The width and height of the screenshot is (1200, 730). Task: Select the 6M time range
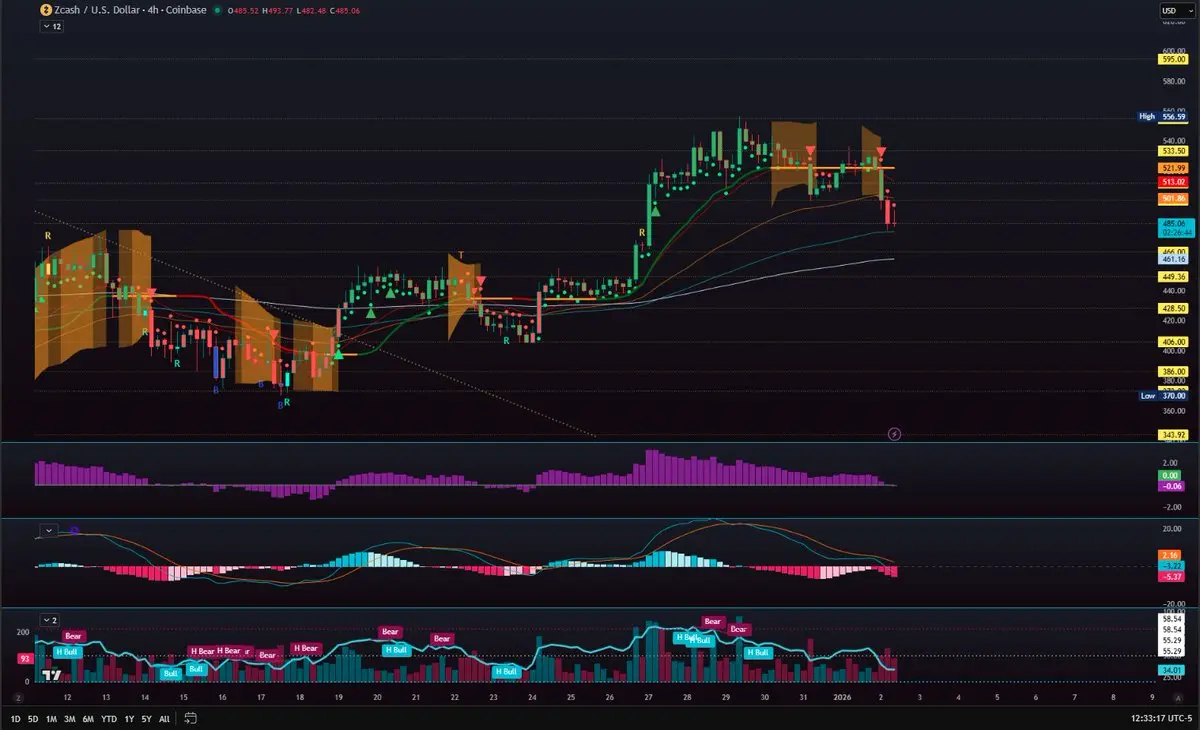click(88, 718)
